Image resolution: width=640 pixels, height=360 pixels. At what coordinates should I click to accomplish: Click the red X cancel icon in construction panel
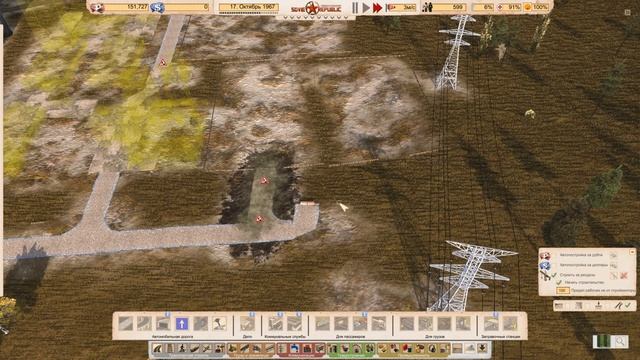coord(624,276)
